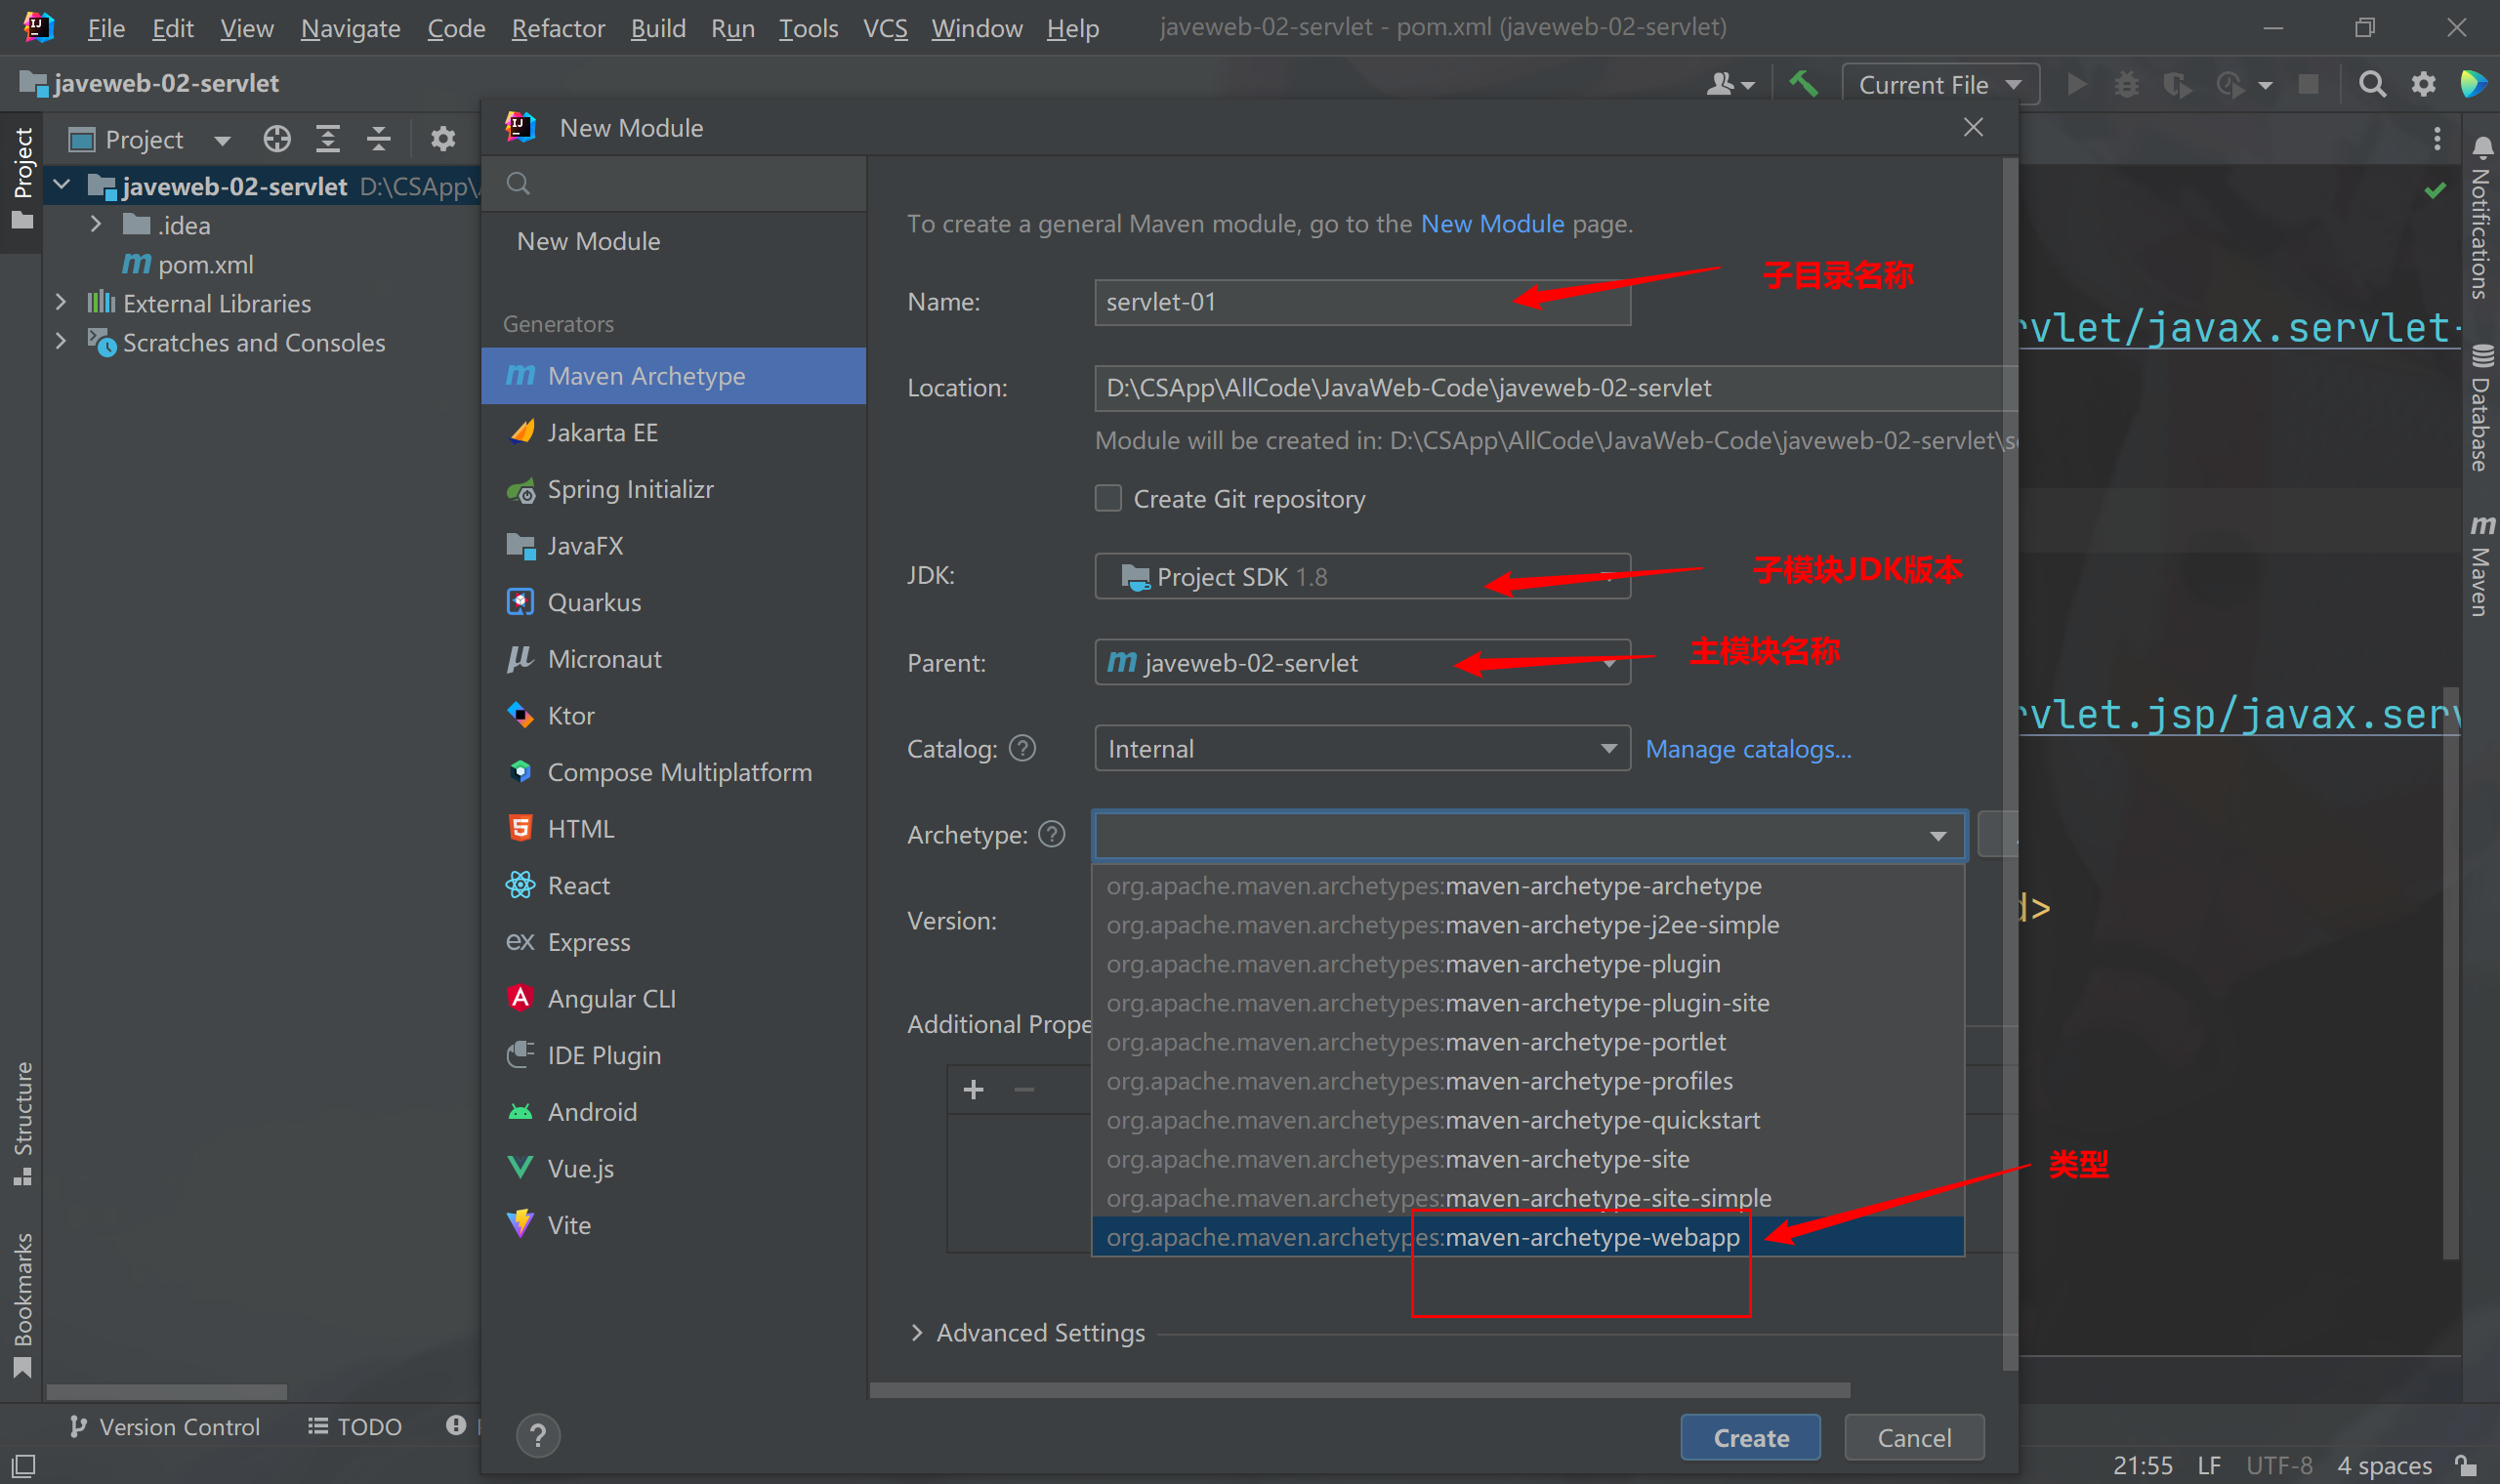Click the Create button
This screenshot has width=2500, height=1484.
1751,1438
